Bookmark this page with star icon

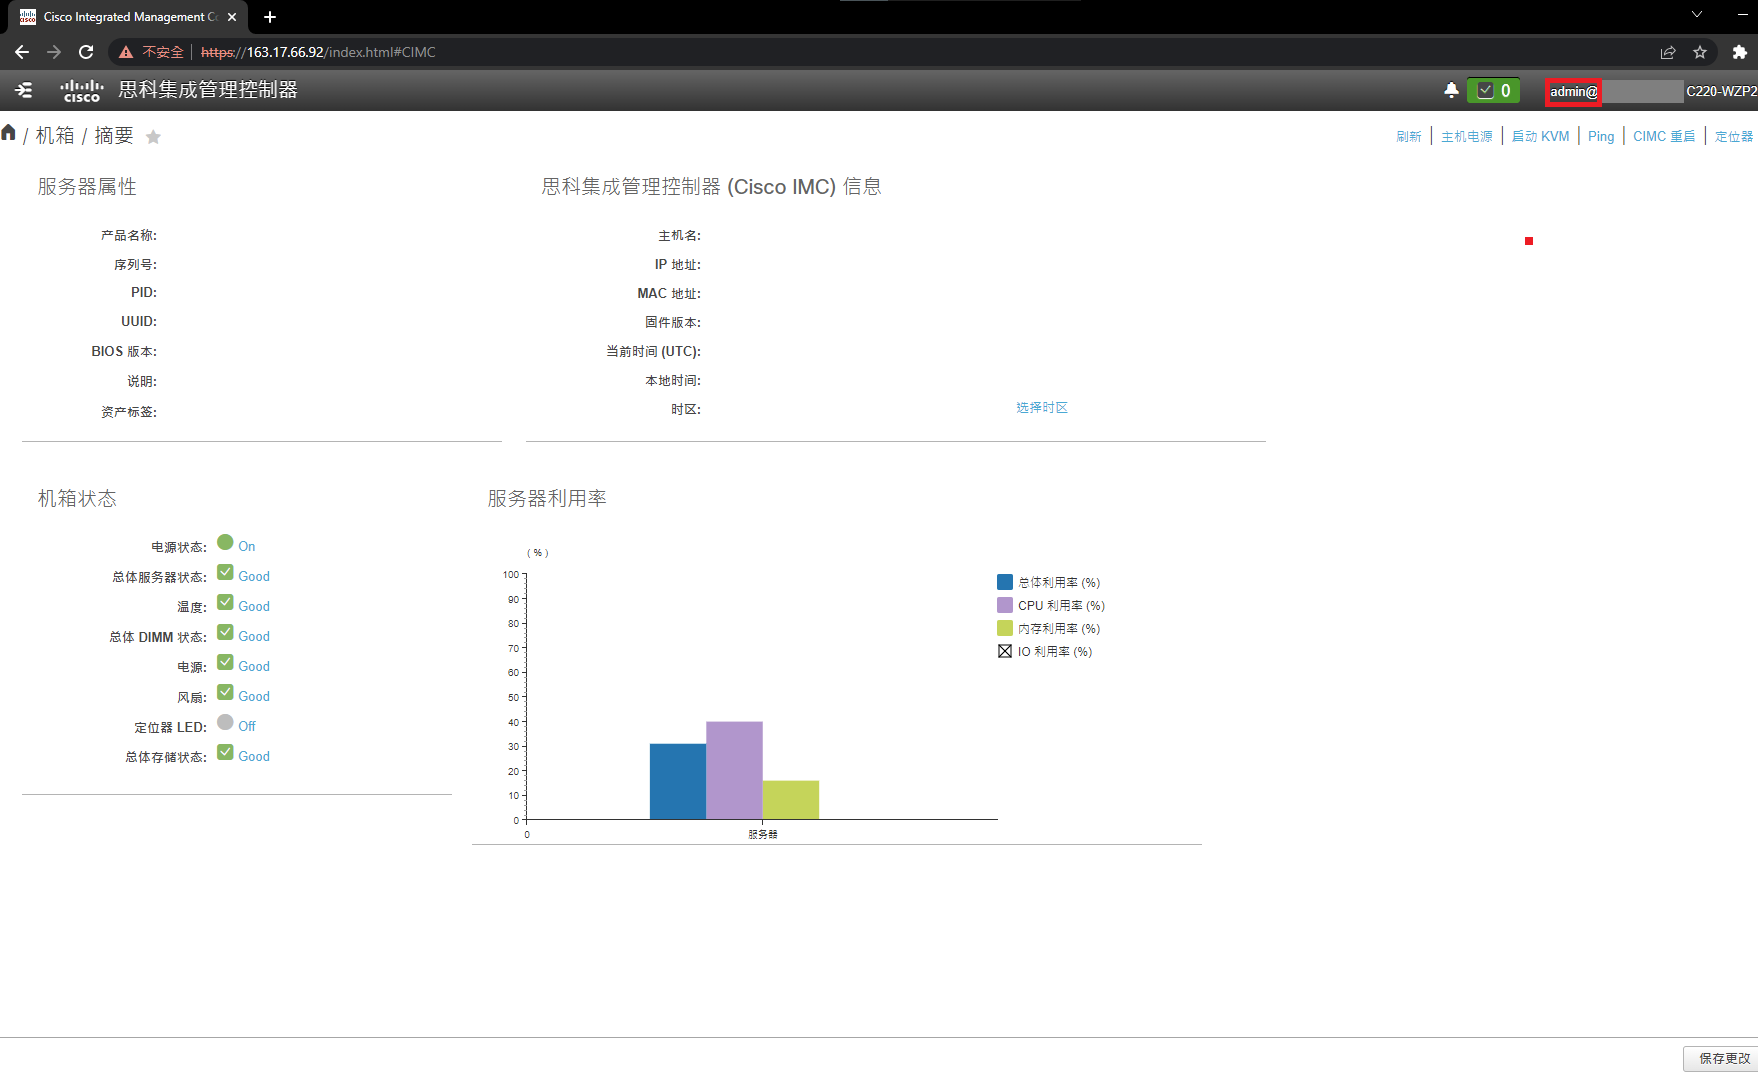pos(1700,52)
